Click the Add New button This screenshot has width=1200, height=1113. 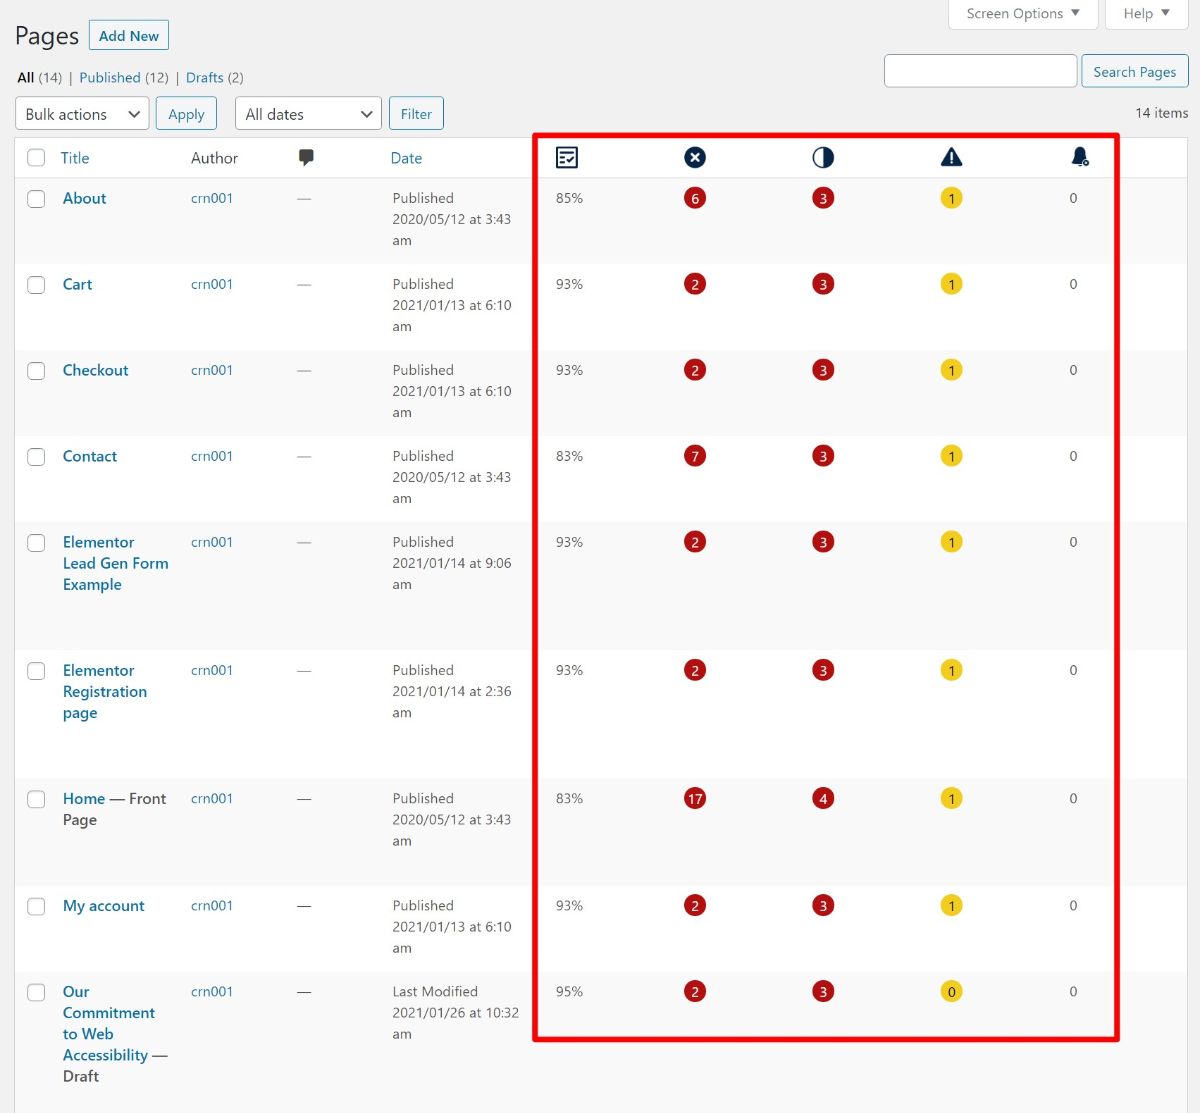click(129, 35)
